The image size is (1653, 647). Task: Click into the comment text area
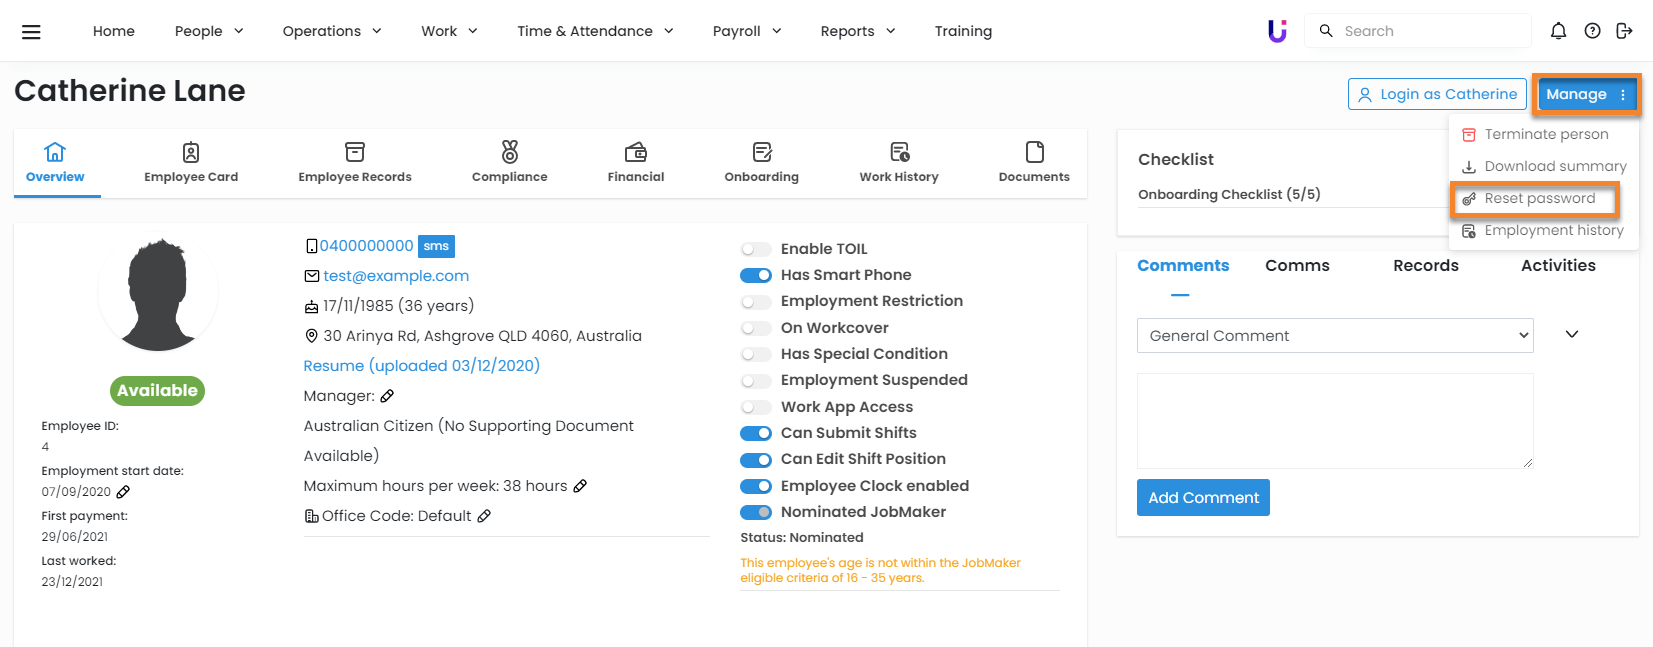click(1334, 420)
